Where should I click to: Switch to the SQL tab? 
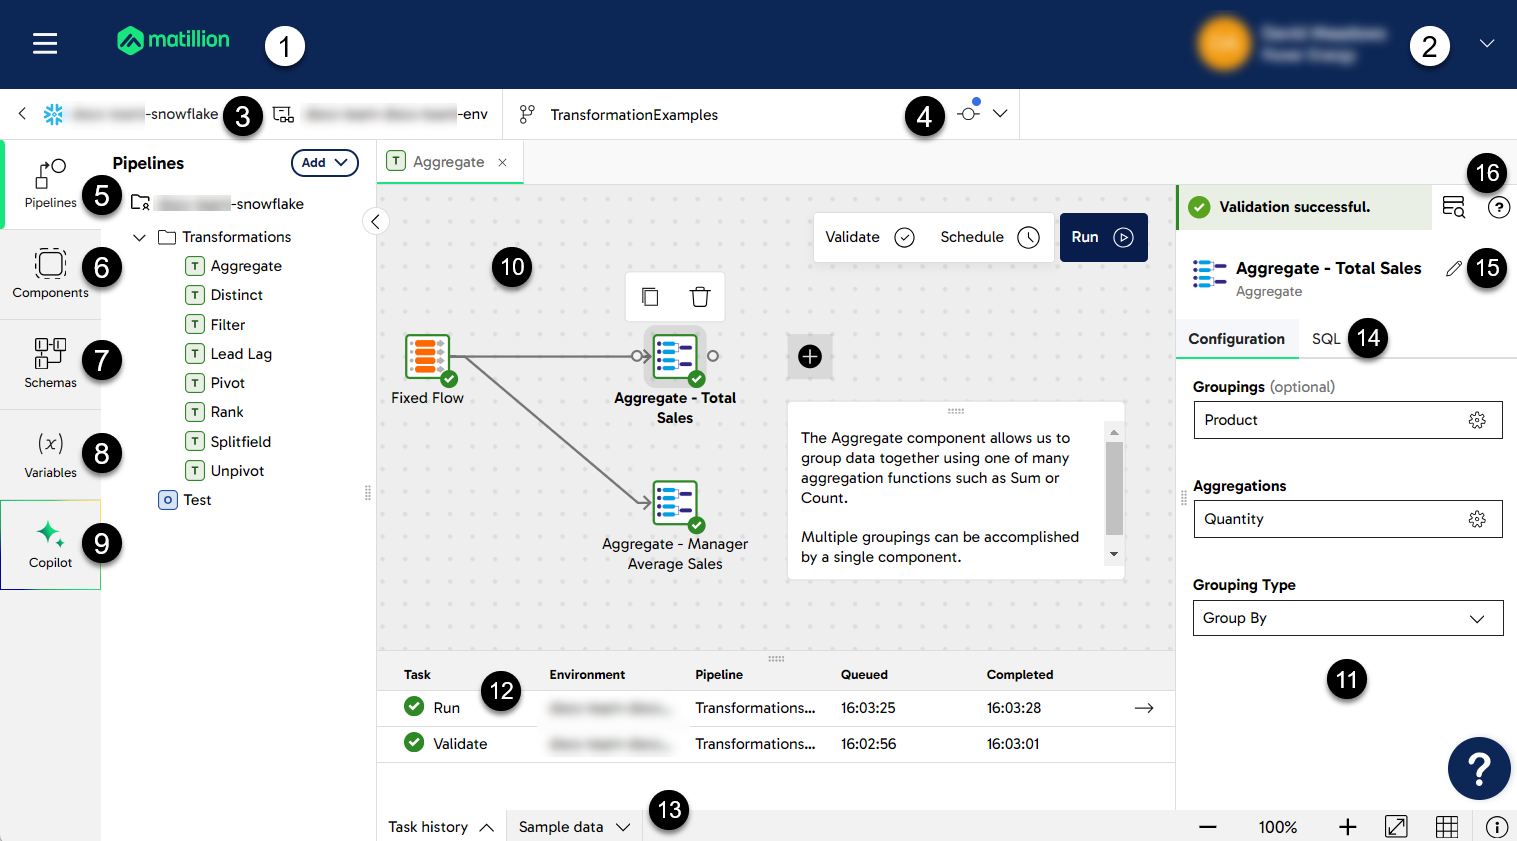[x=1326, y=339]
